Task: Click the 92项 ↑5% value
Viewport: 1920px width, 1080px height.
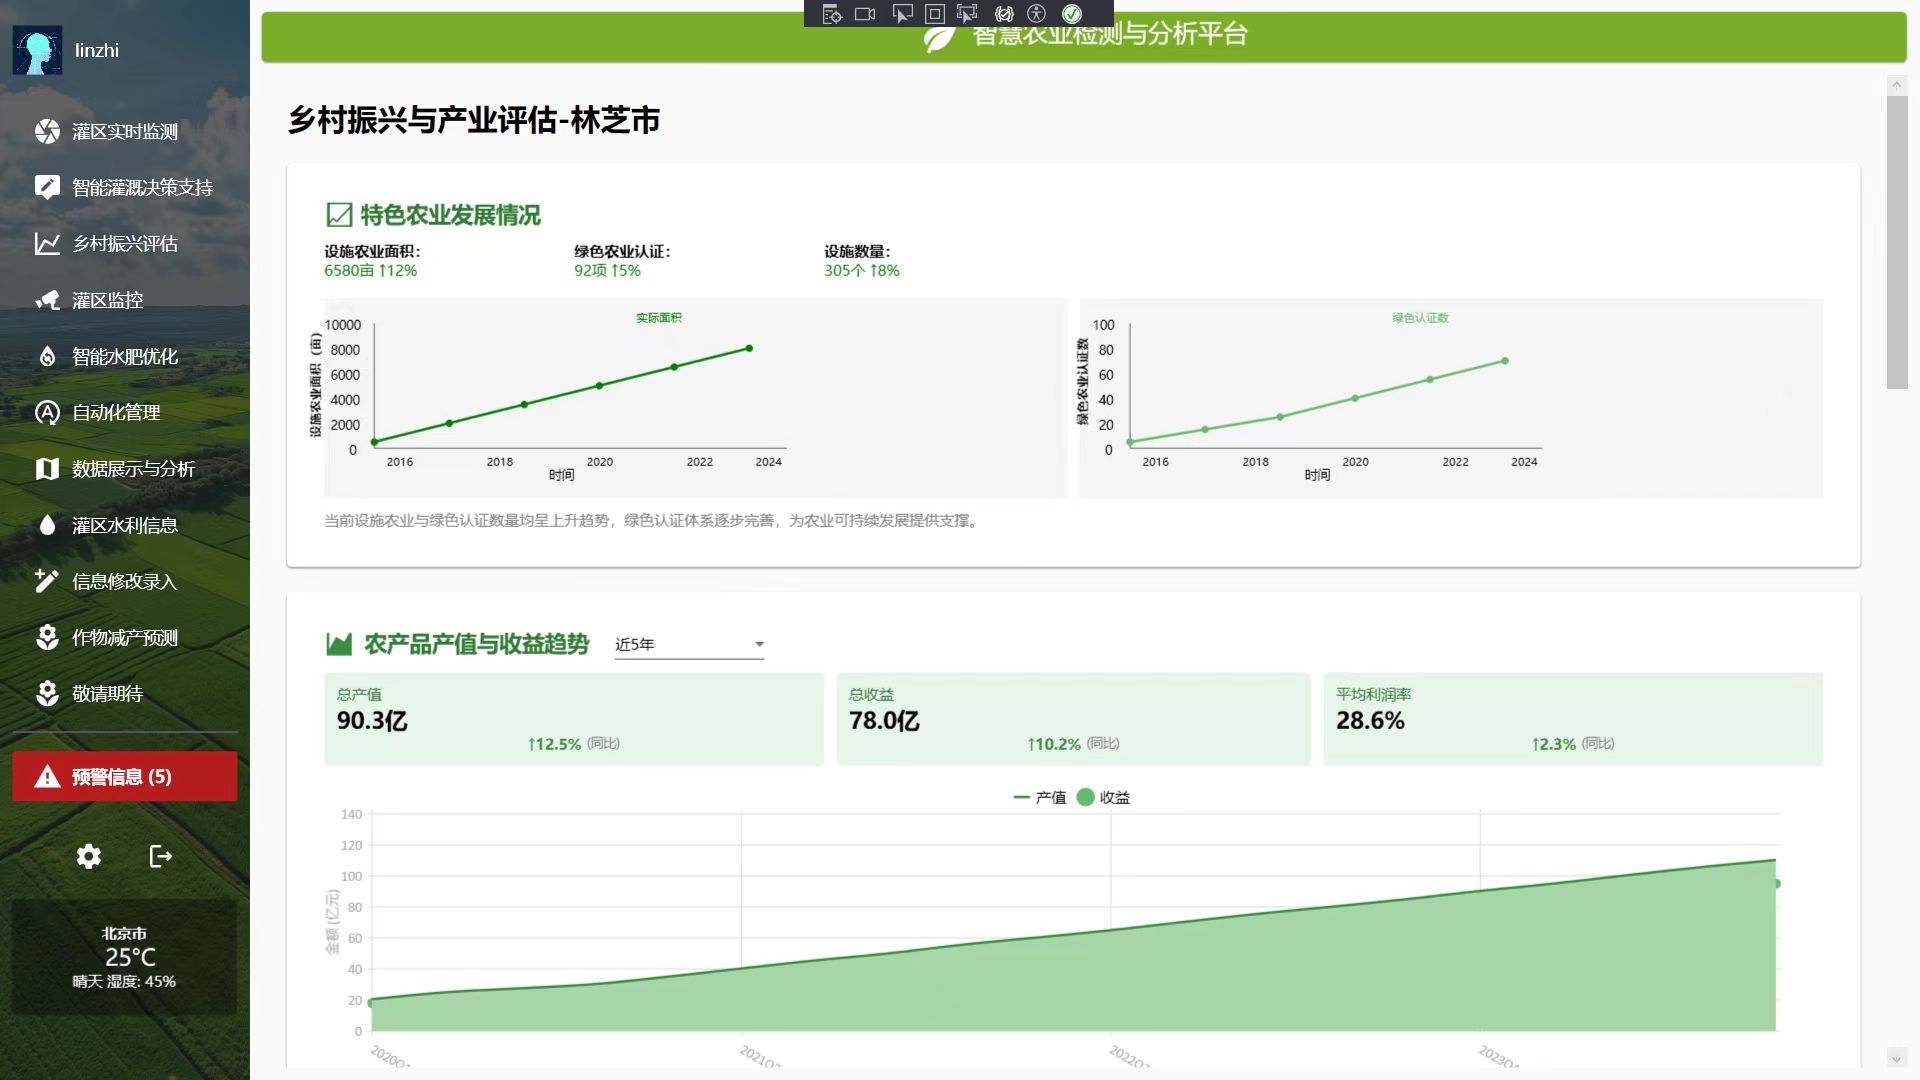Action: point(607,271)
